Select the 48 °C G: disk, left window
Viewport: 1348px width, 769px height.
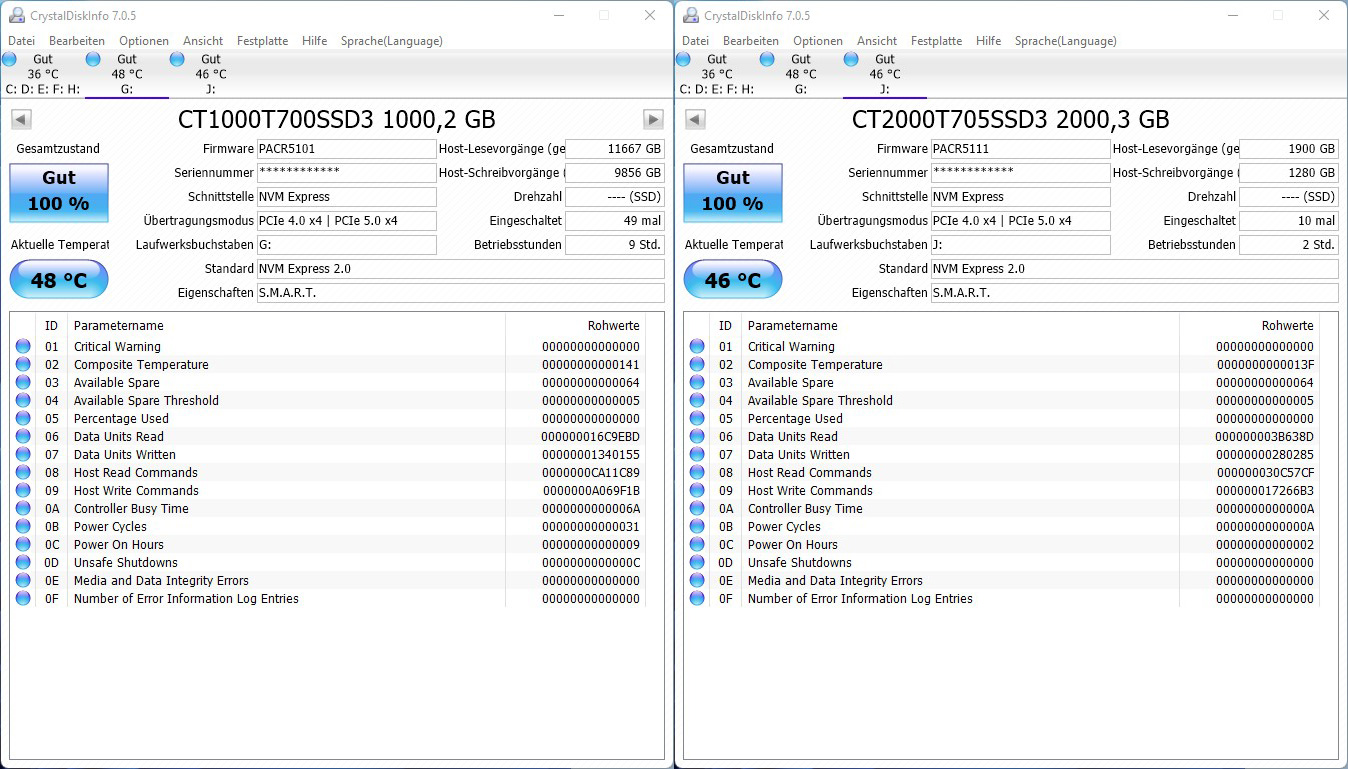pyautogui.click(x=126, y=74)
